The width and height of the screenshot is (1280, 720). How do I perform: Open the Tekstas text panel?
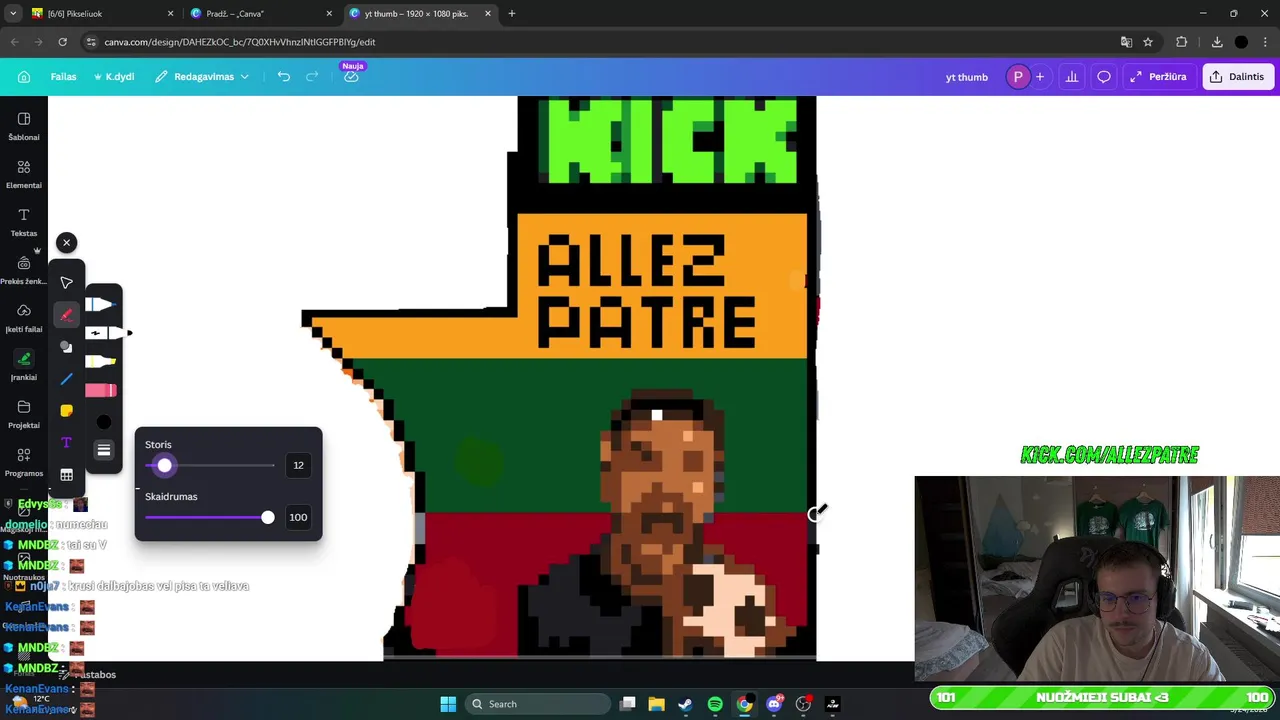pos(24,222)
